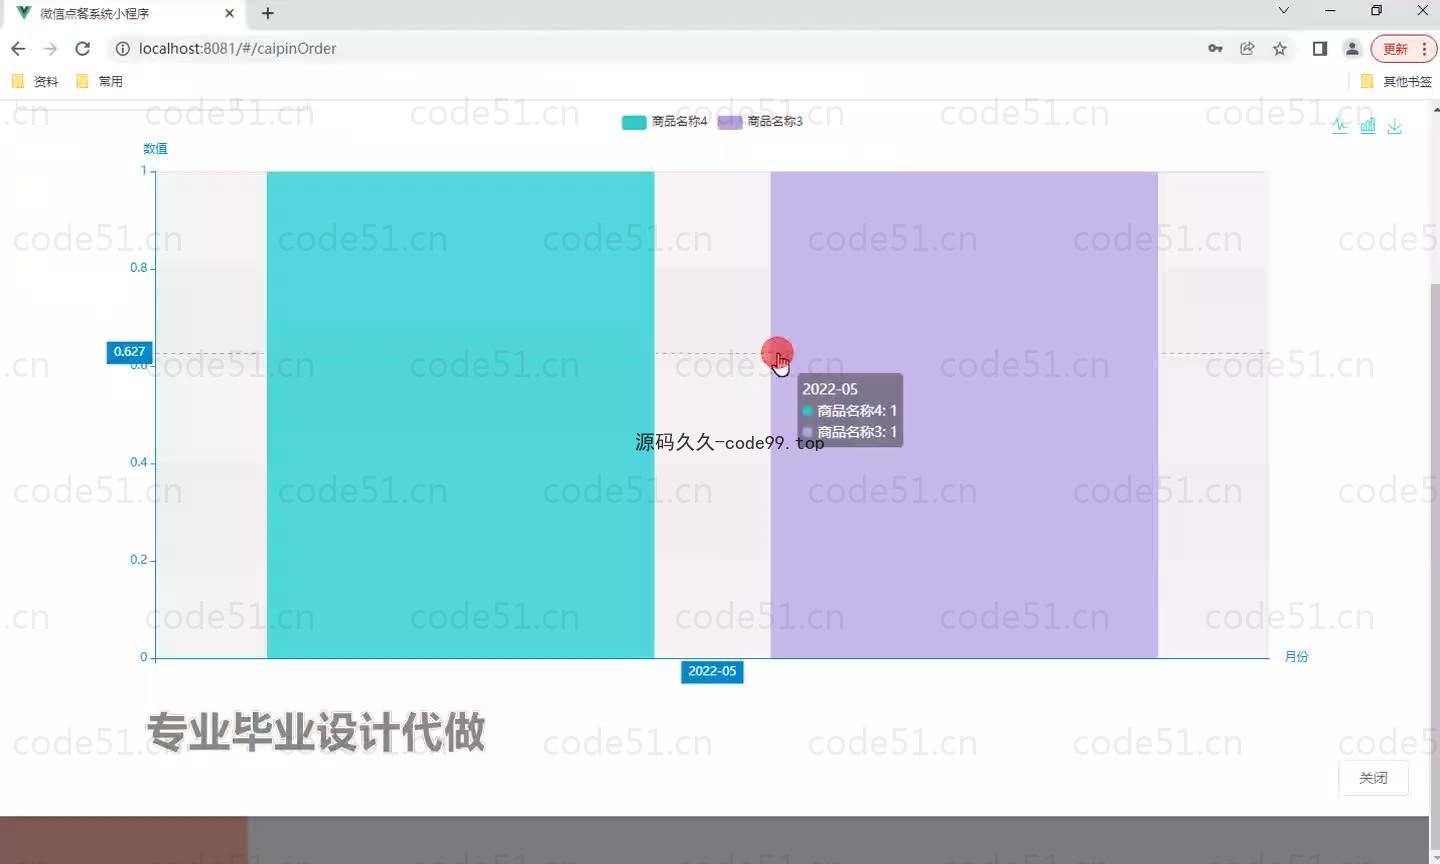Click the address bar URL
The image size is (1440, 864).
tap(237, 48)
